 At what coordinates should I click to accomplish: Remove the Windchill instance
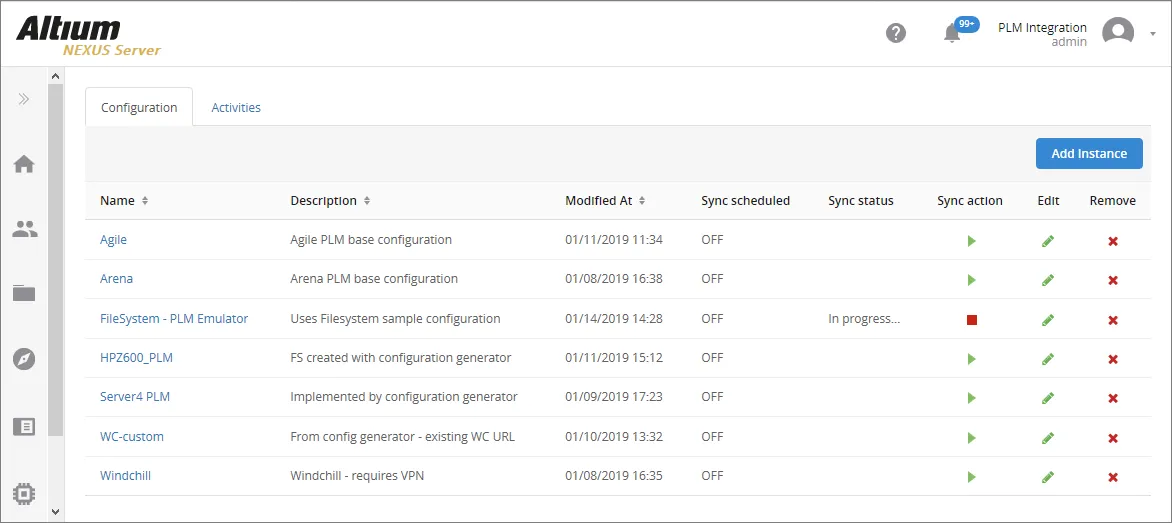pos(1112,477)
